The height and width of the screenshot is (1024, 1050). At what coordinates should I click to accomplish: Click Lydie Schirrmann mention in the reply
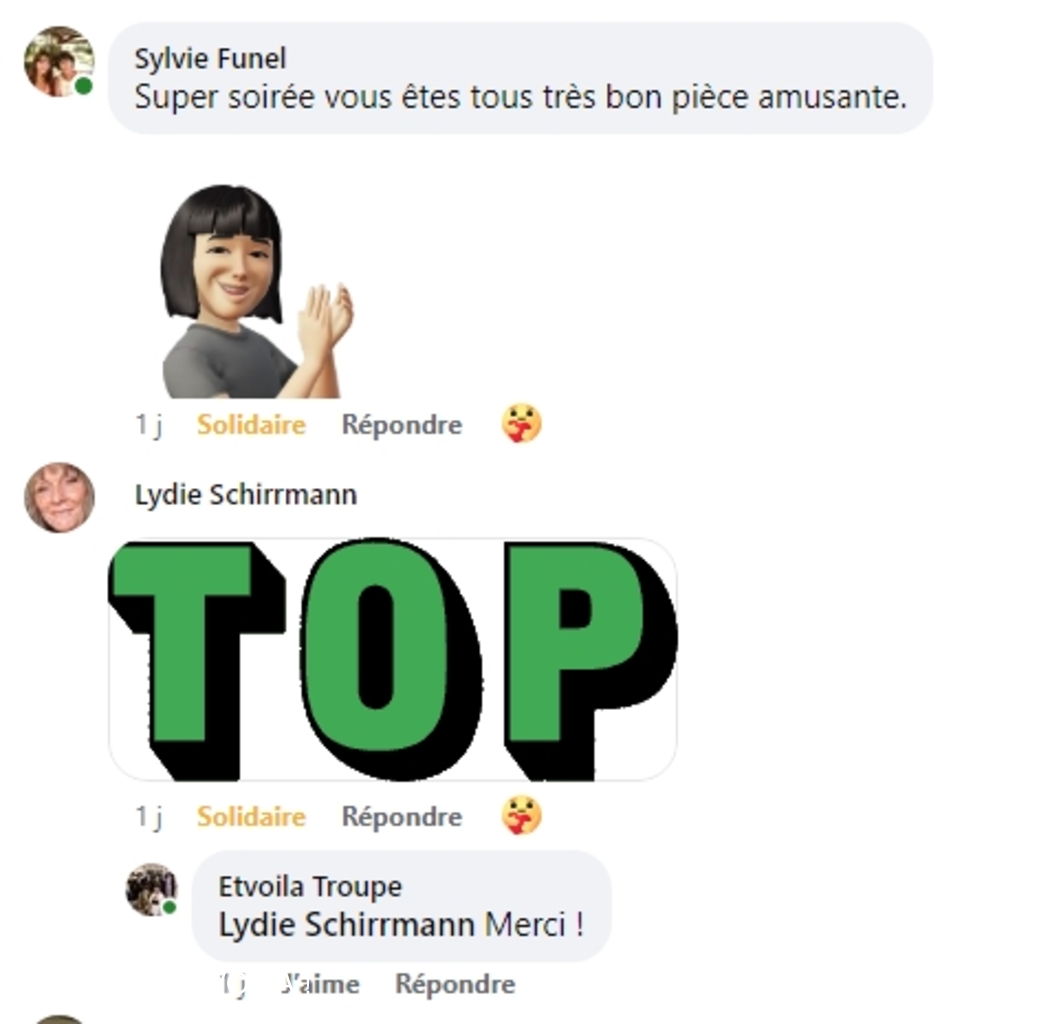click(347, 925)
